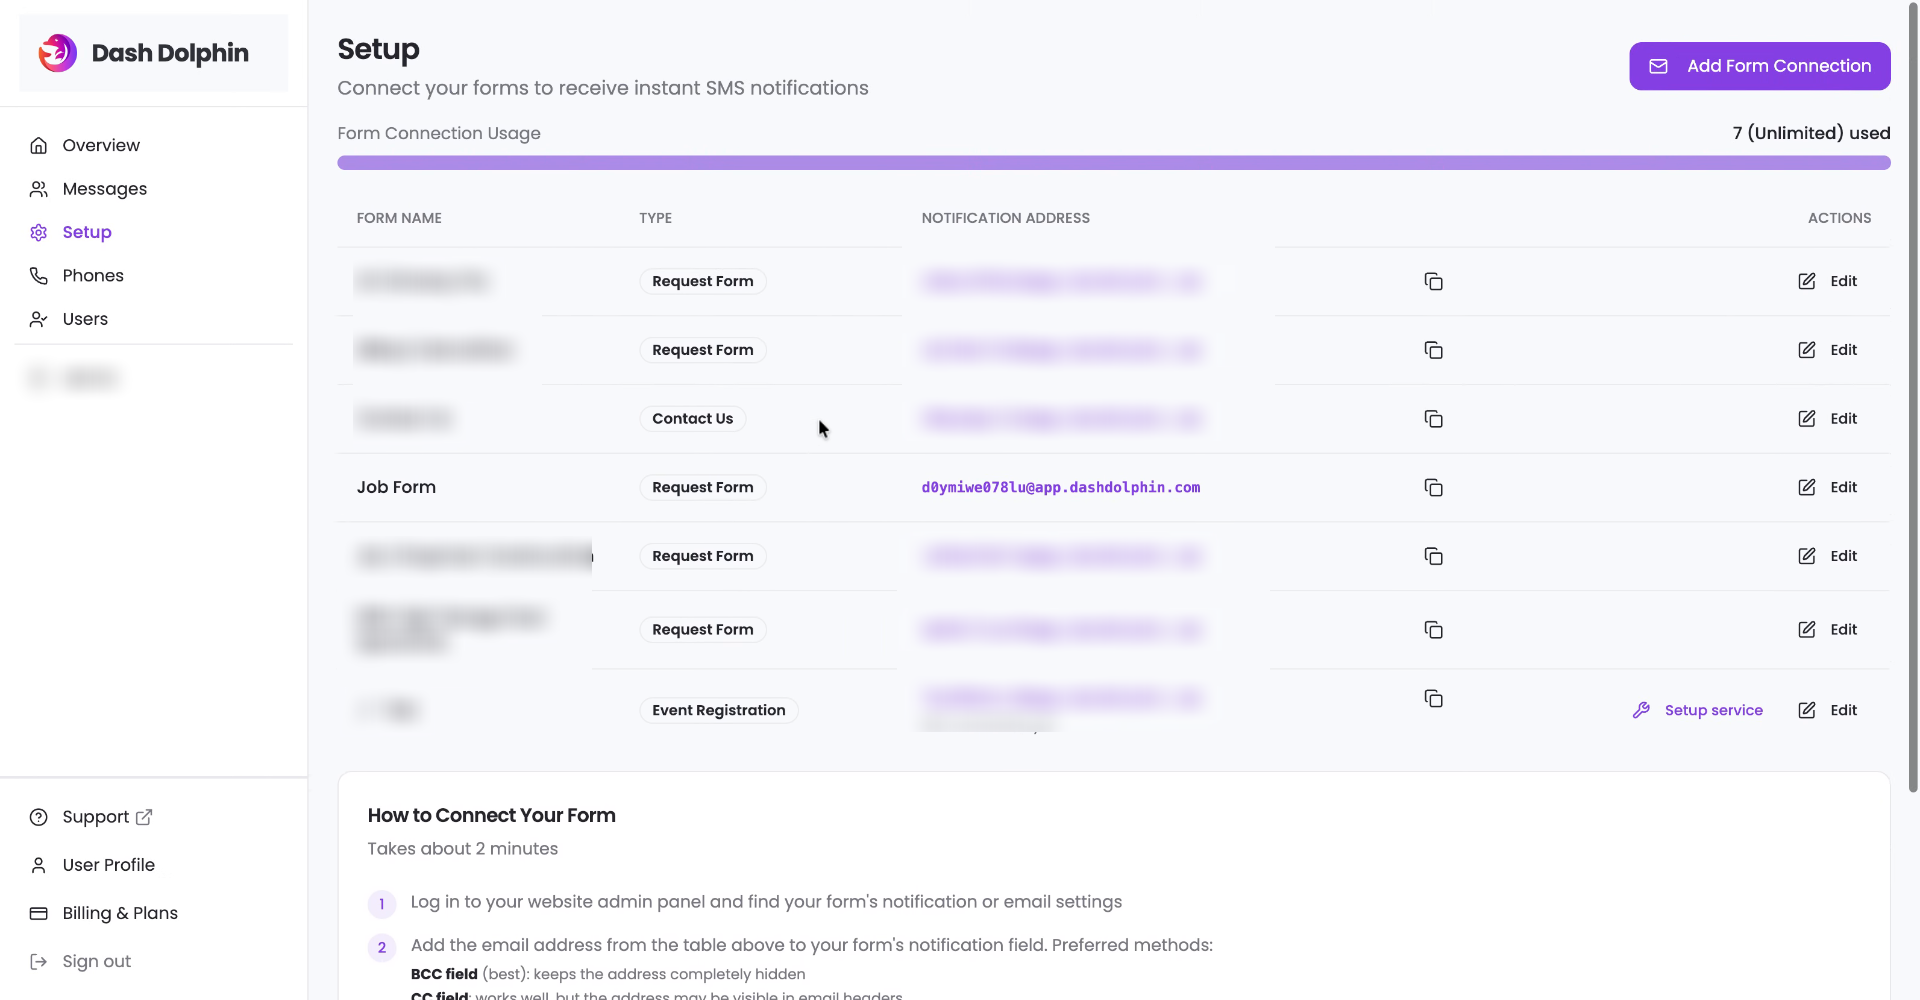Click the TYPE column header
1920x1000 pixels.
(x=656, y=218)
